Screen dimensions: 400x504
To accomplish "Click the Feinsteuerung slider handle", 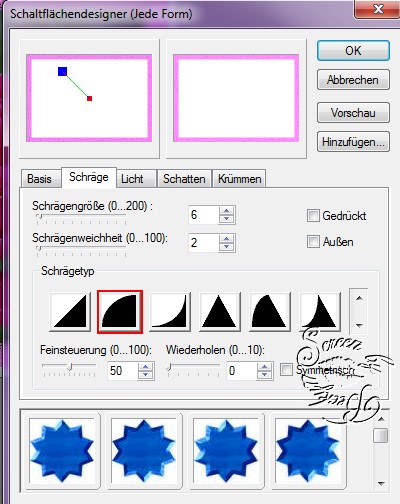I will [x=70, y=367].
